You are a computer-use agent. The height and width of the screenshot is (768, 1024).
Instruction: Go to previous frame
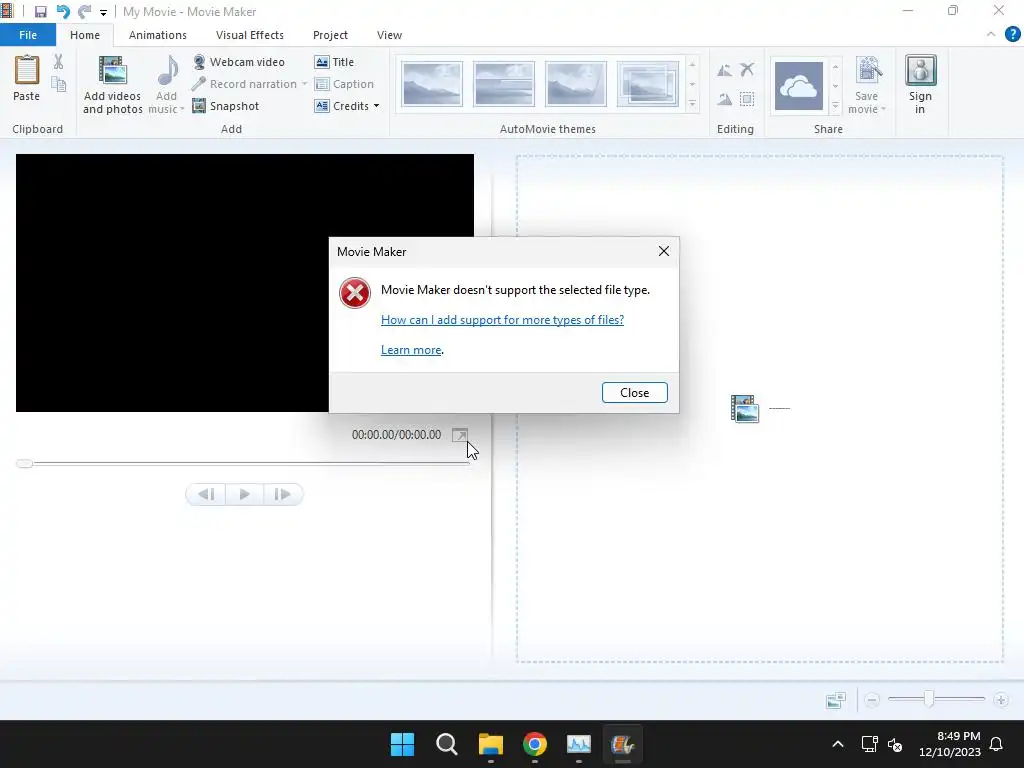point(206,494)
